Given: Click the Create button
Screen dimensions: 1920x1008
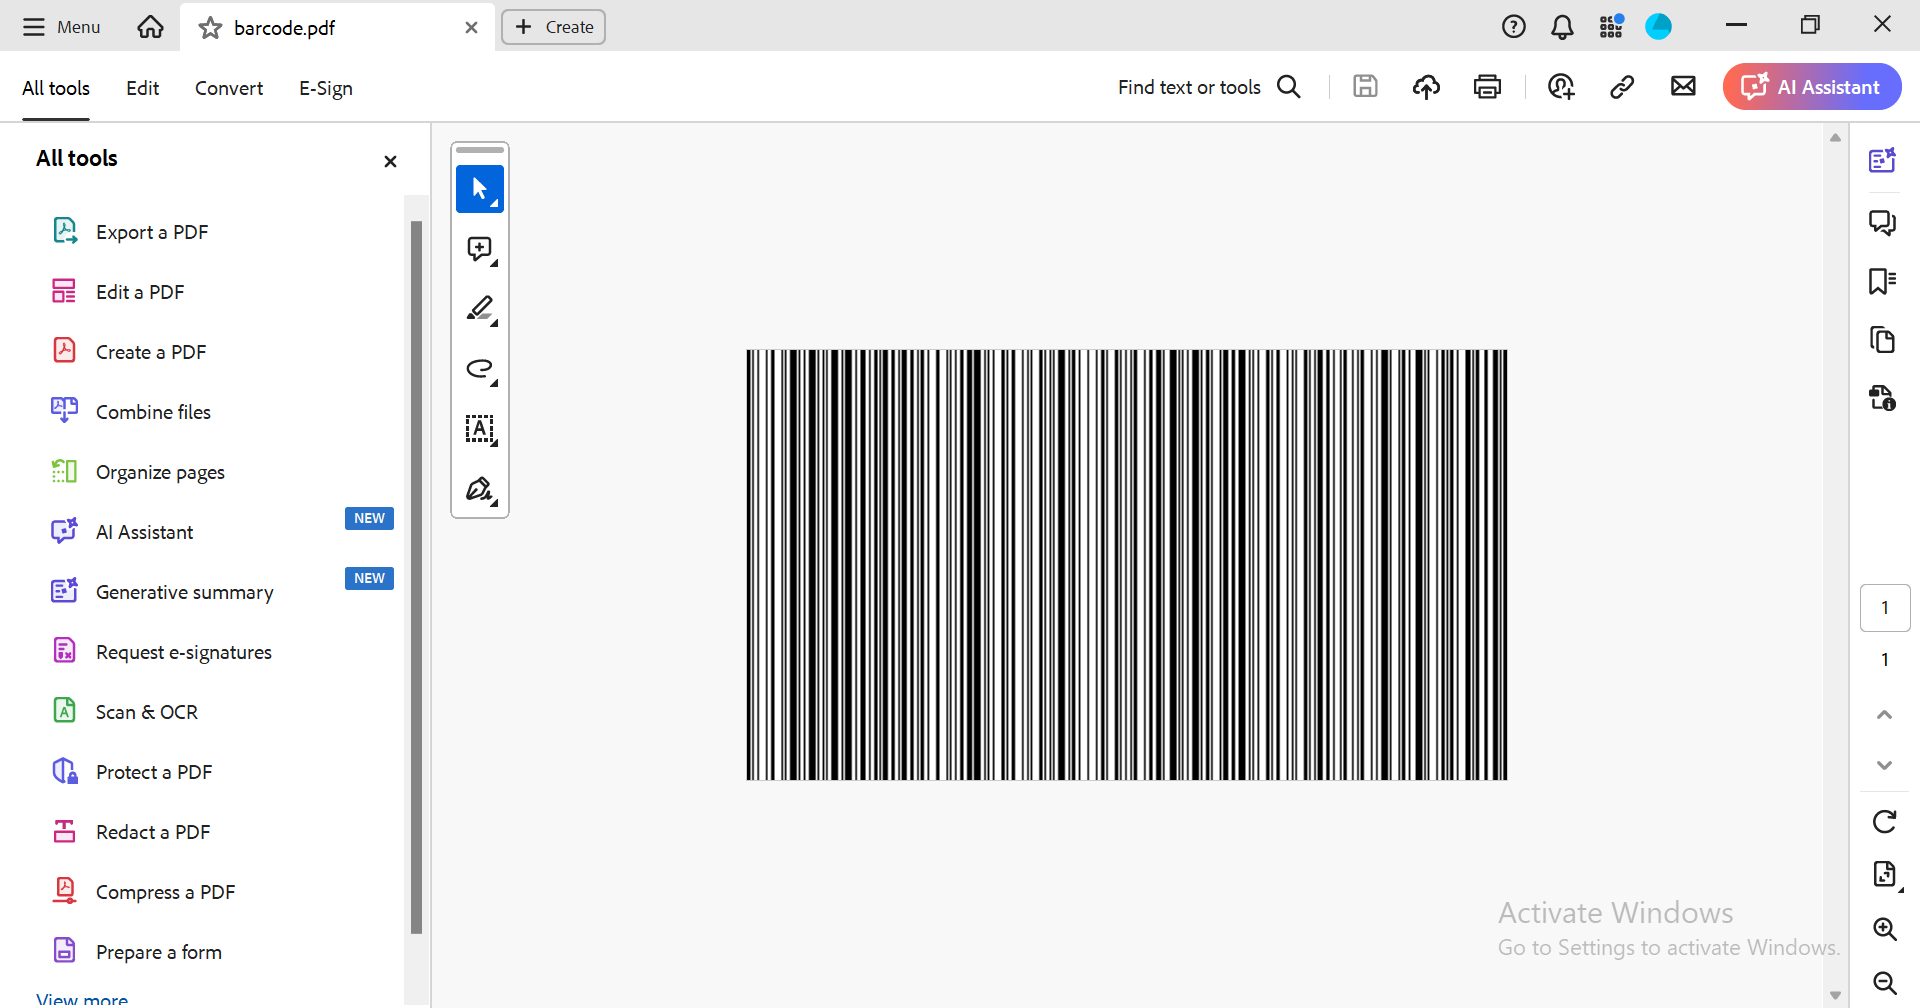Looking at the screenshot, I should click(553, 27).
